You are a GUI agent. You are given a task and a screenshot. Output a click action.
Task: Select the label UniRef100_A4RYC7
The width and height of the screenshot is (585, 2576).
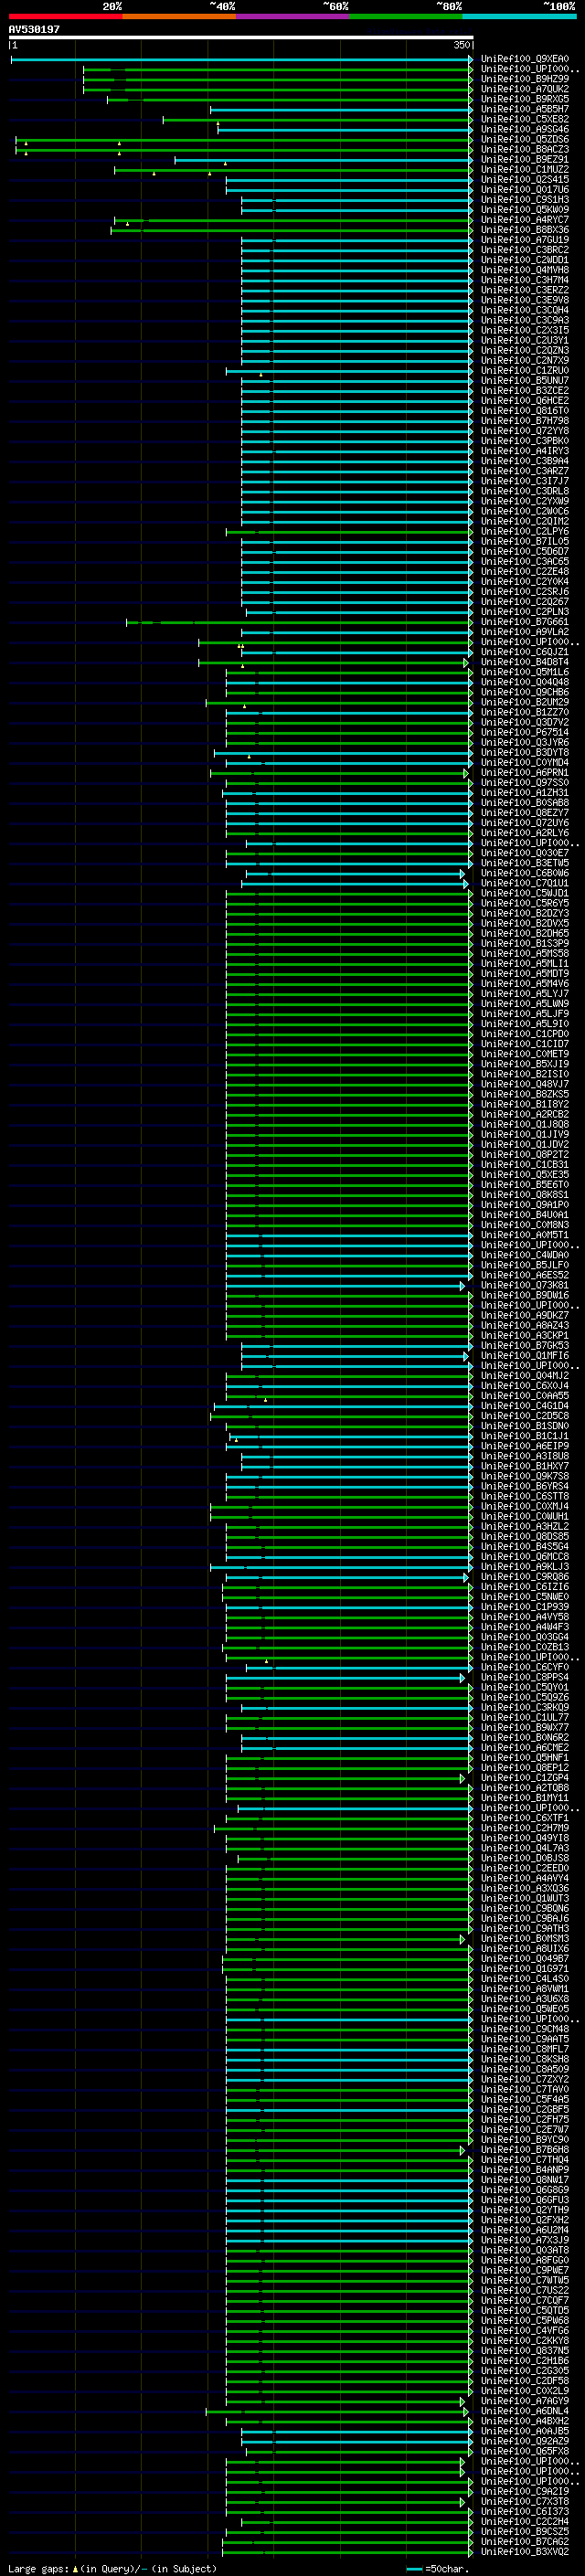[x=525, y=220]
